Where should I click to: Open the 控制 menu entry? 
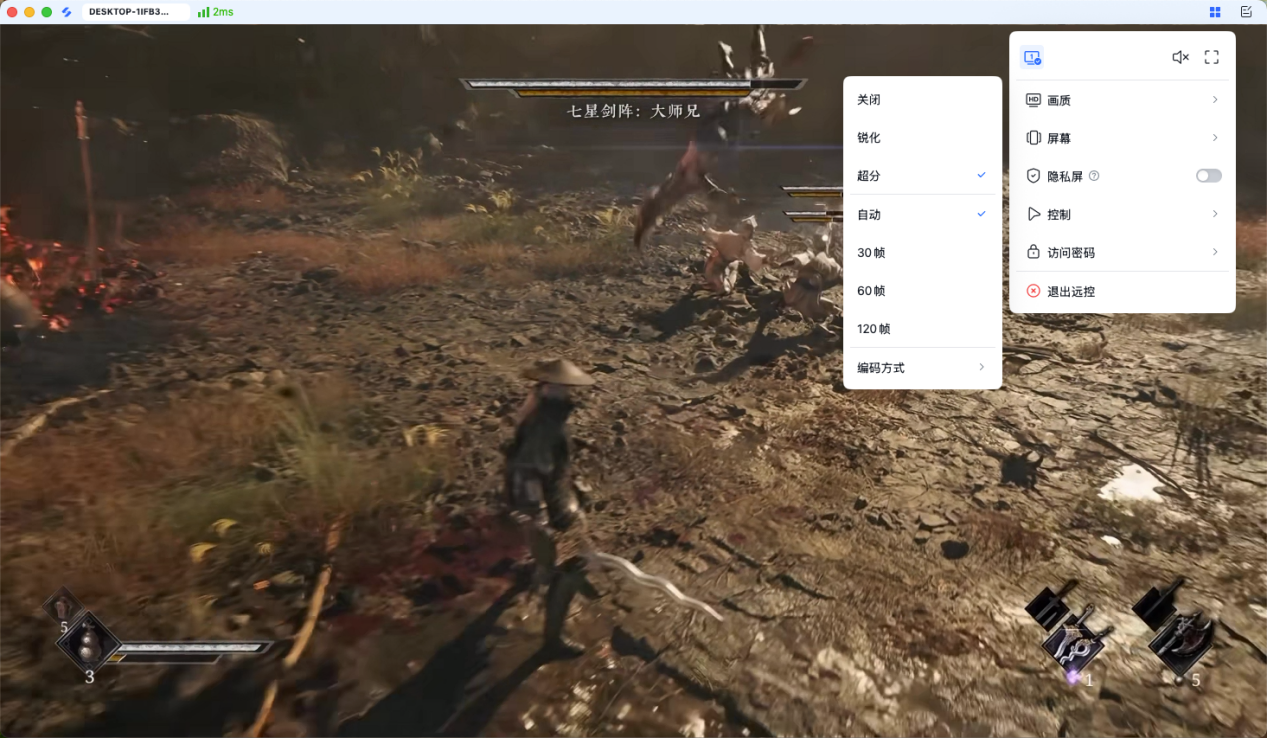click(x=1122, y=214)
